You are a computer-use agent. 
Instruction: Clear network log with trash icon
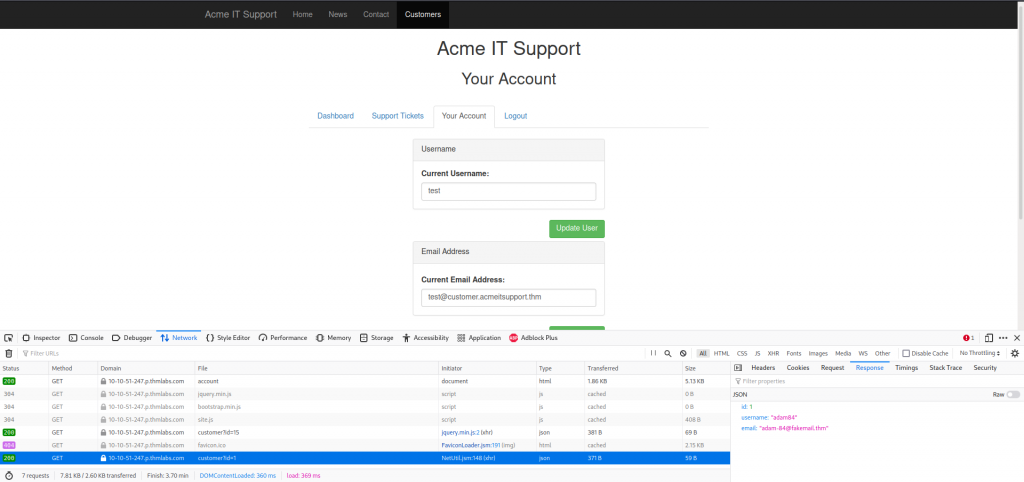point(9,353)
